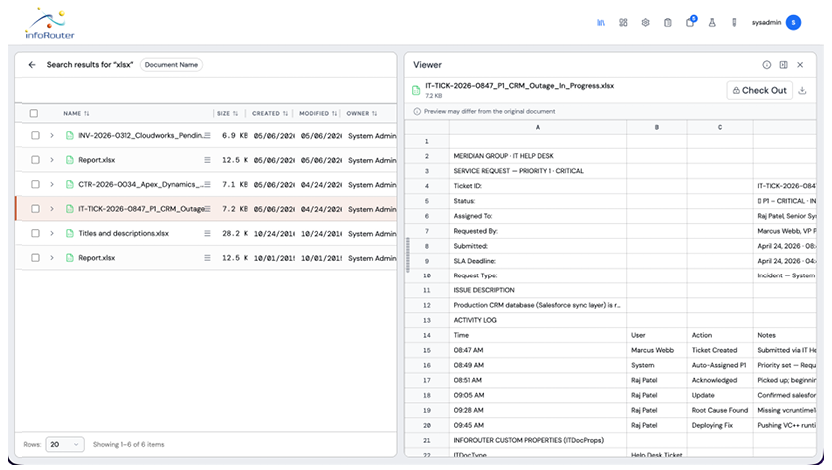Sort by the SIZE column header
This screenshot has width=832, height=470.
click(227, 114)
